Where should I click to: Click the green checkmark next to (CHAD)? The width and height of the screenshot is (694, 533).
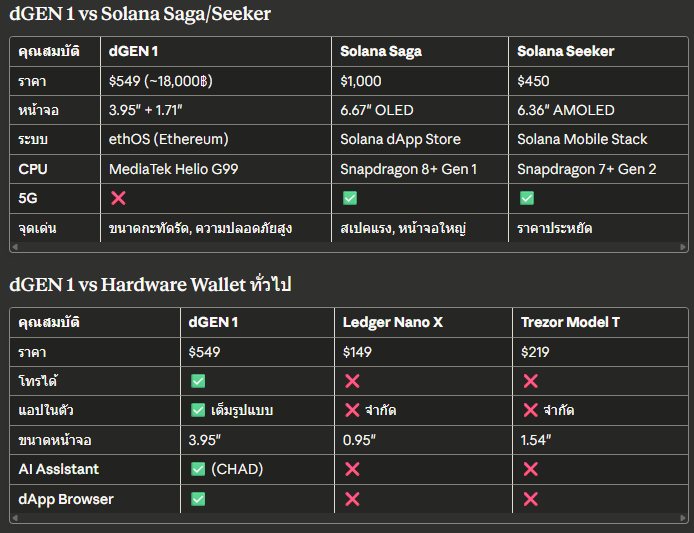[x=198, y=469]
